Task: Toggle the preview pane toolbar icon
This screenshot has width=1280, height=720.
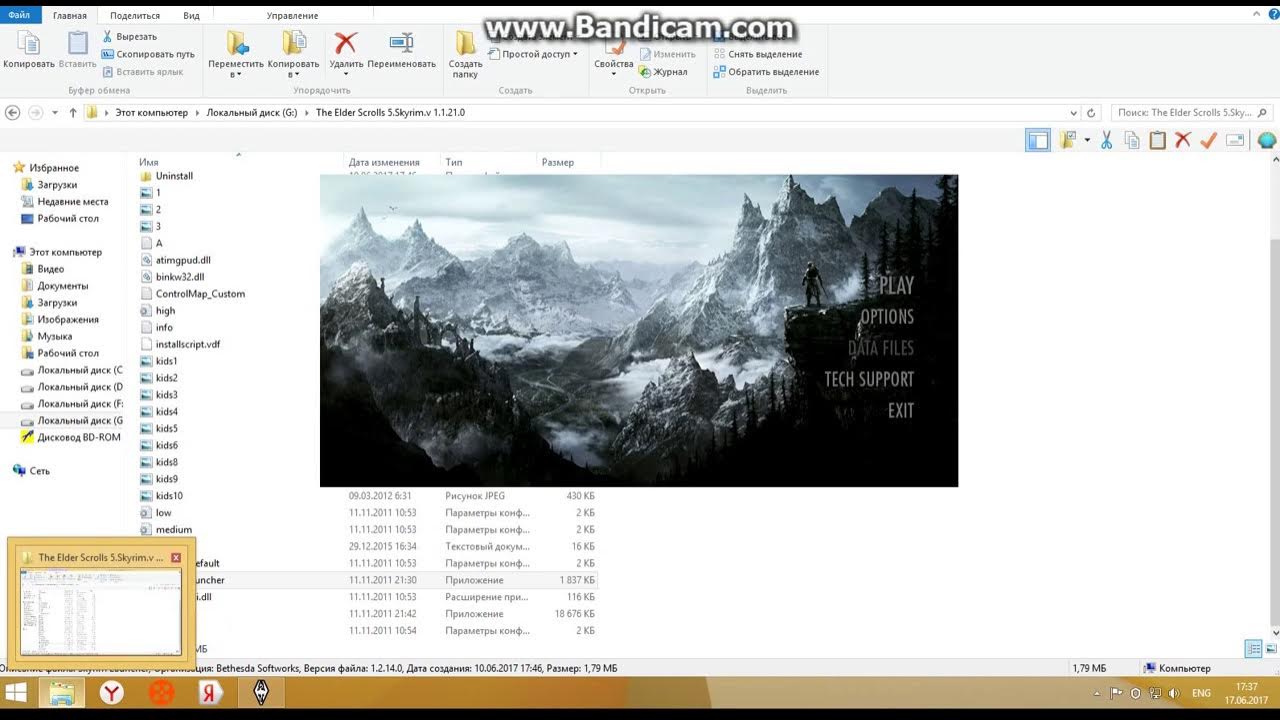Action: [1038, 141]
